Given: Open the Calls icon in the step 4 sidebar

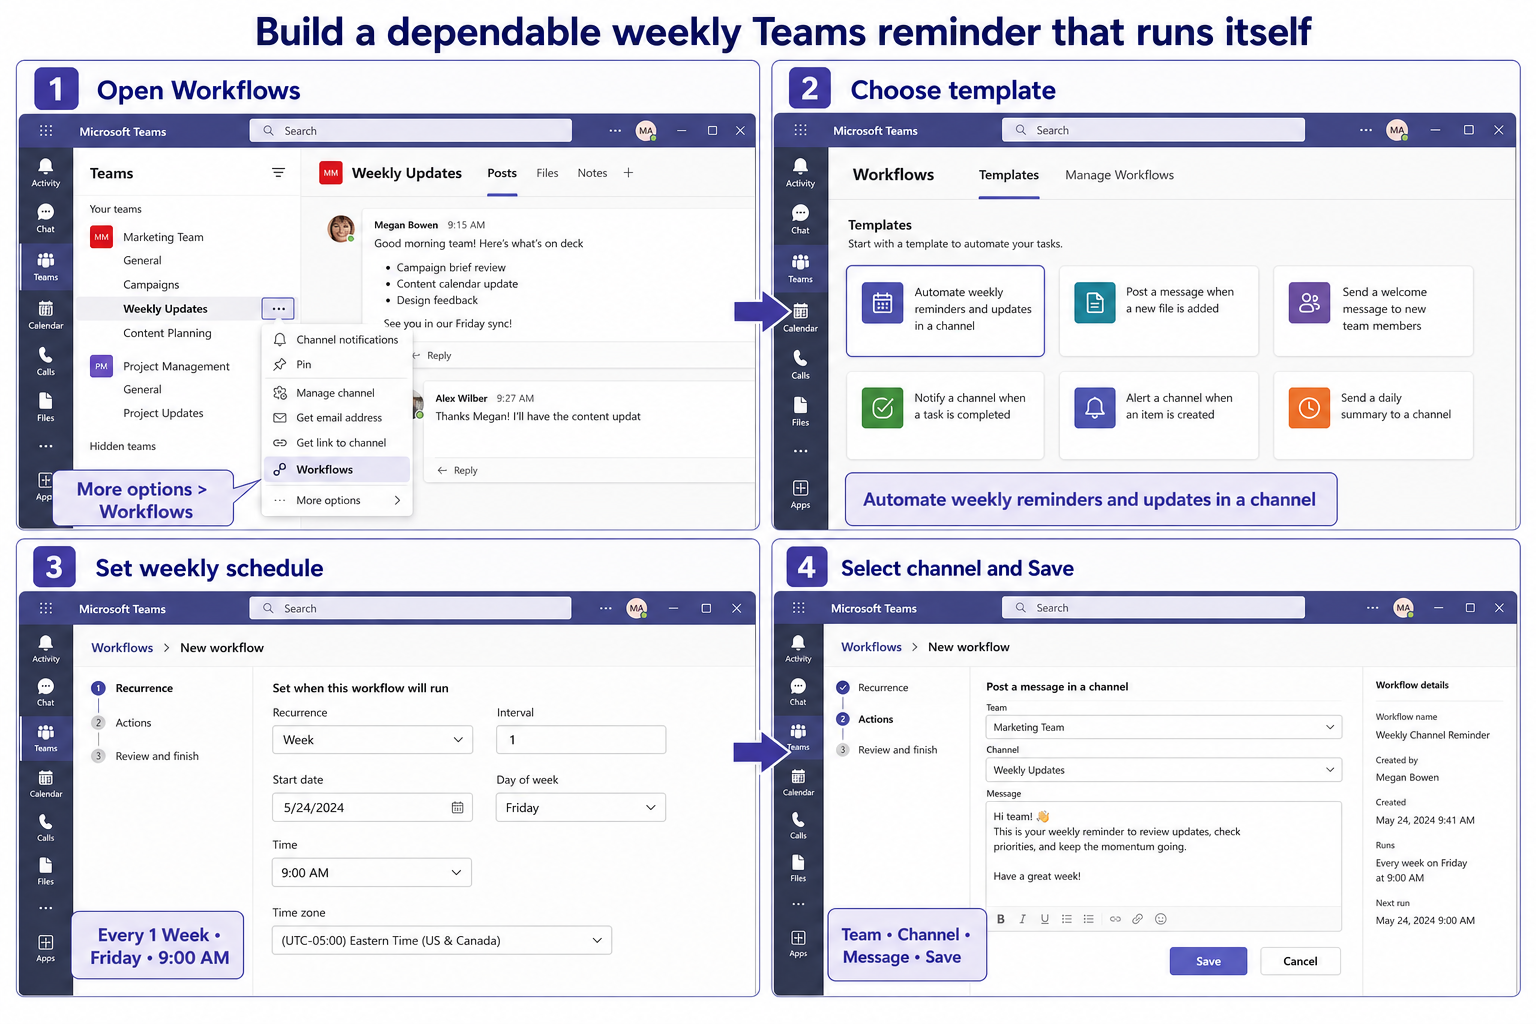Looking at the screenshot, I should click(x=798, y=825).
